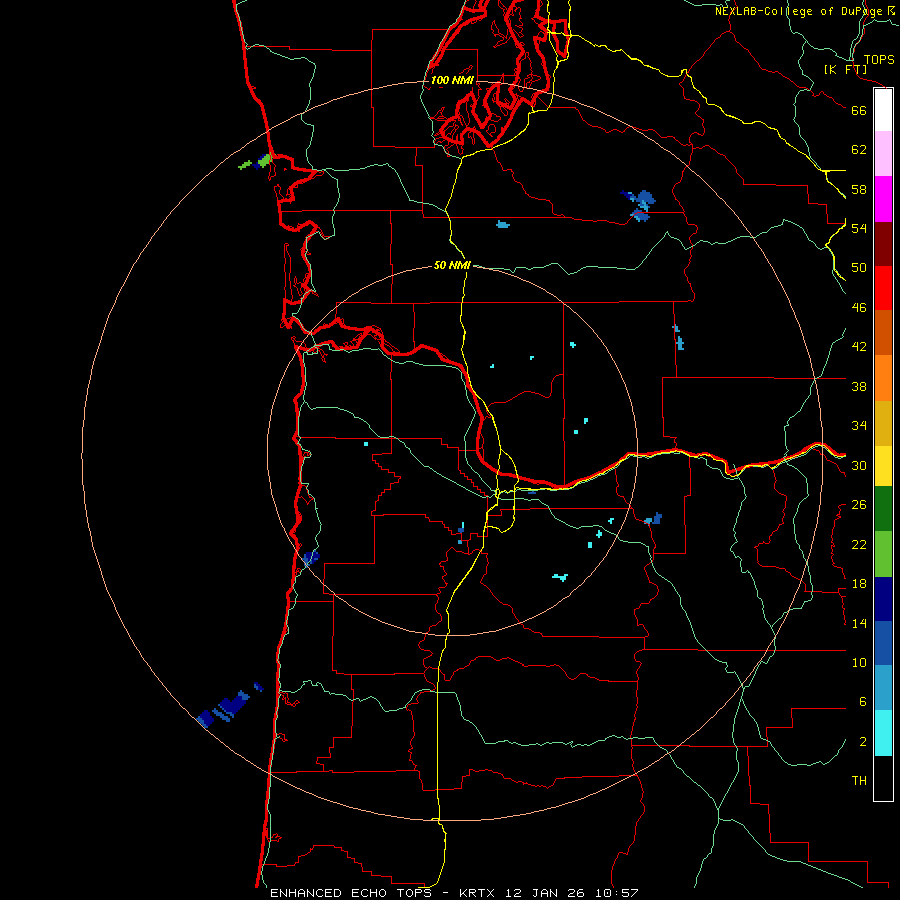Click the magenta swatch between 54 and 58
This screenshot has width=900, height=900.
(x=883, y=199)
